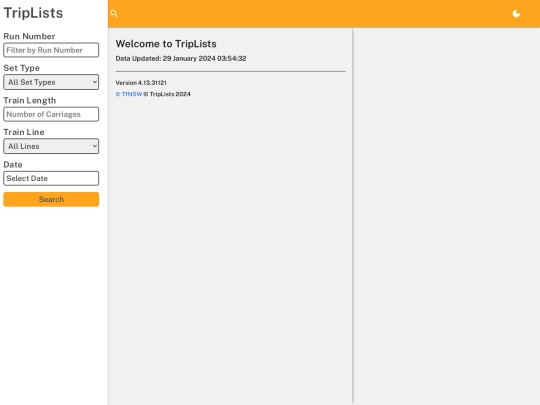Focus the Filter by Run Number field
540x405 pixels.
[x=51, y=50]
